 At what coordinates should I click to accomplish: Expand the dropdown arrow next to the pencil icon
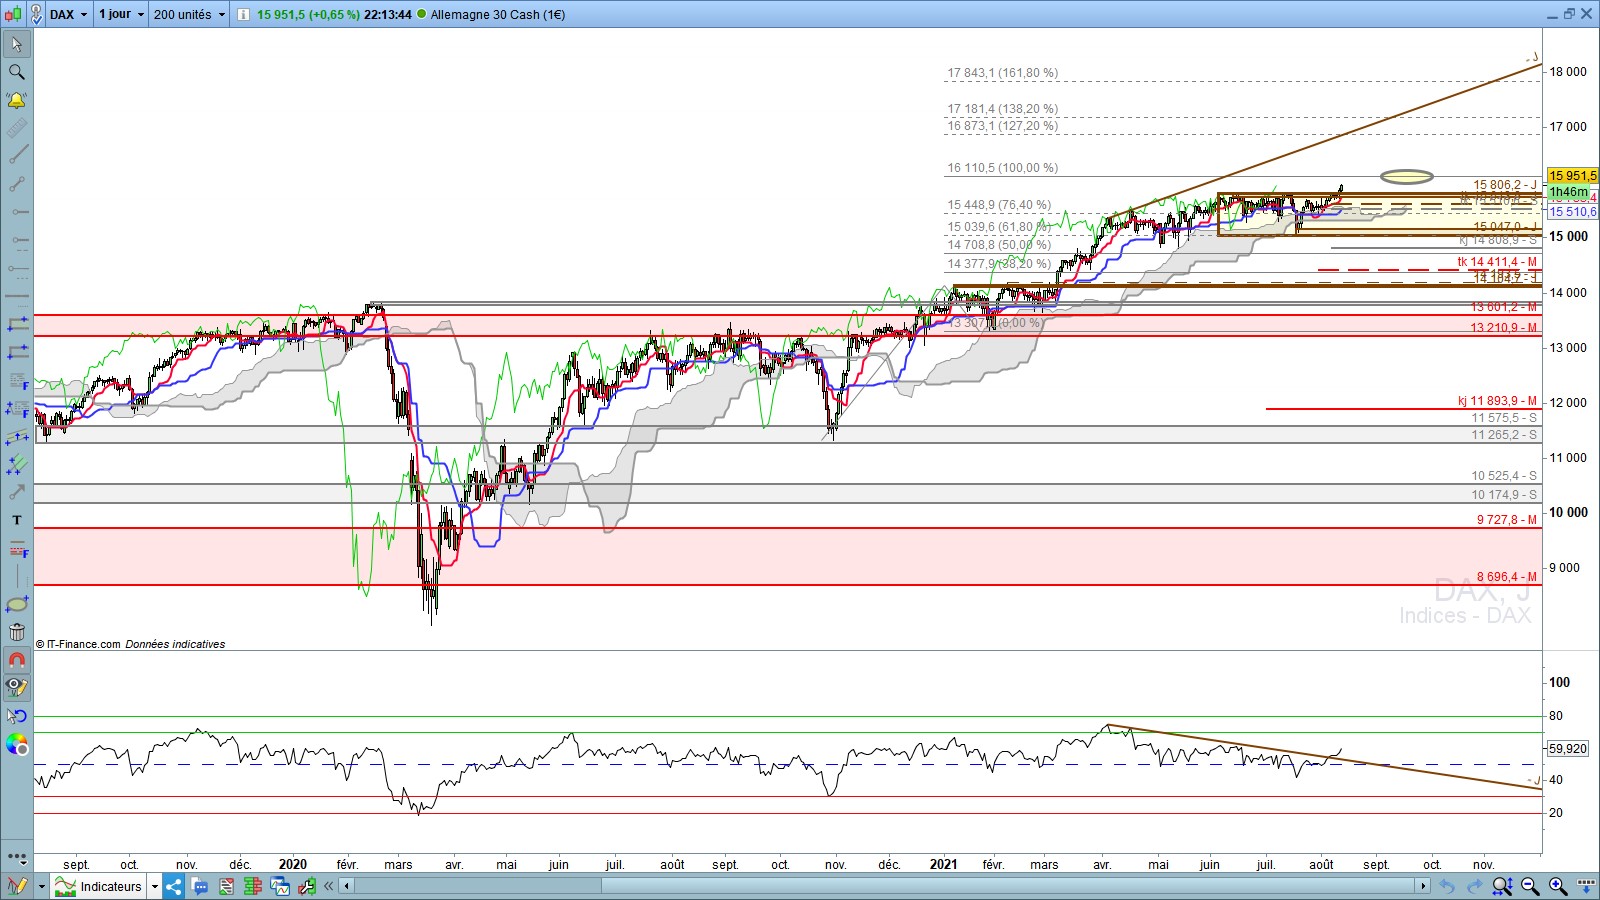point(41,886)
